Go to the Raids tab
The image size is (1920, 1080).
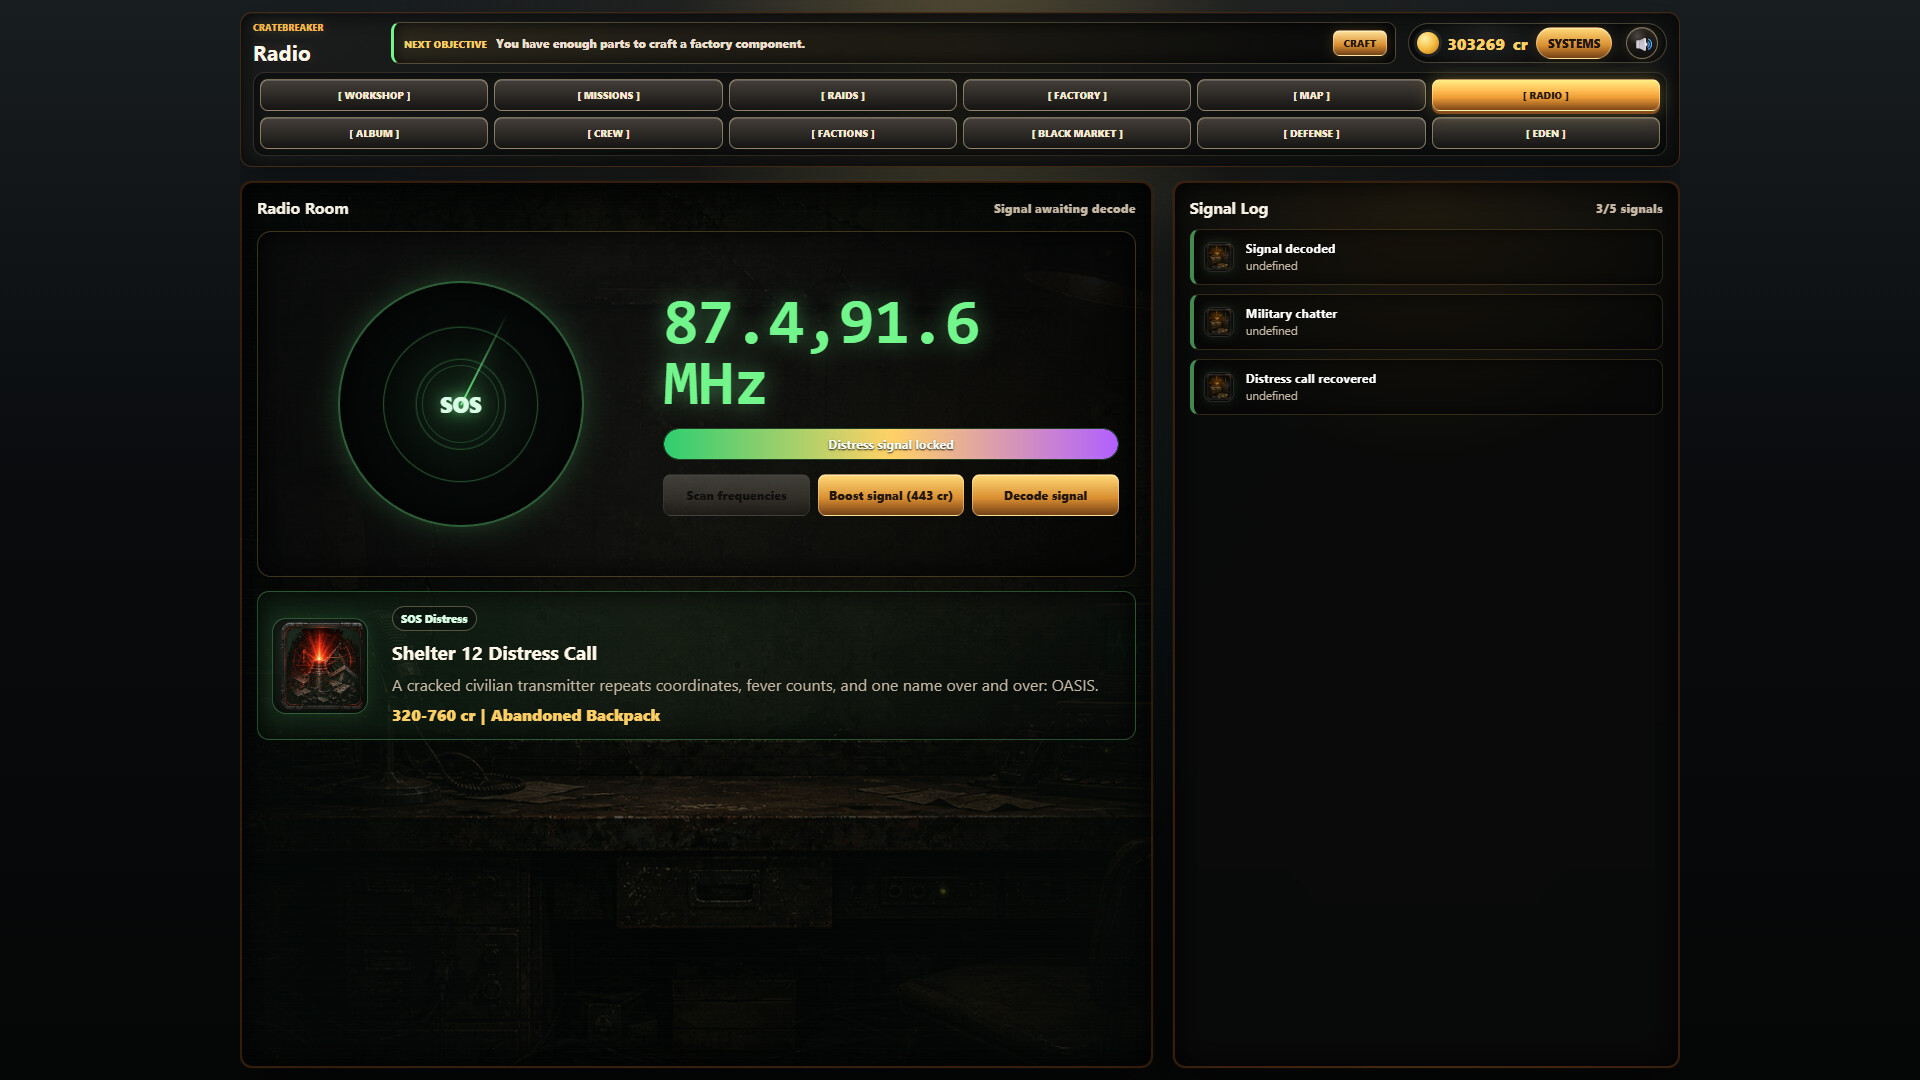(843, 96)
